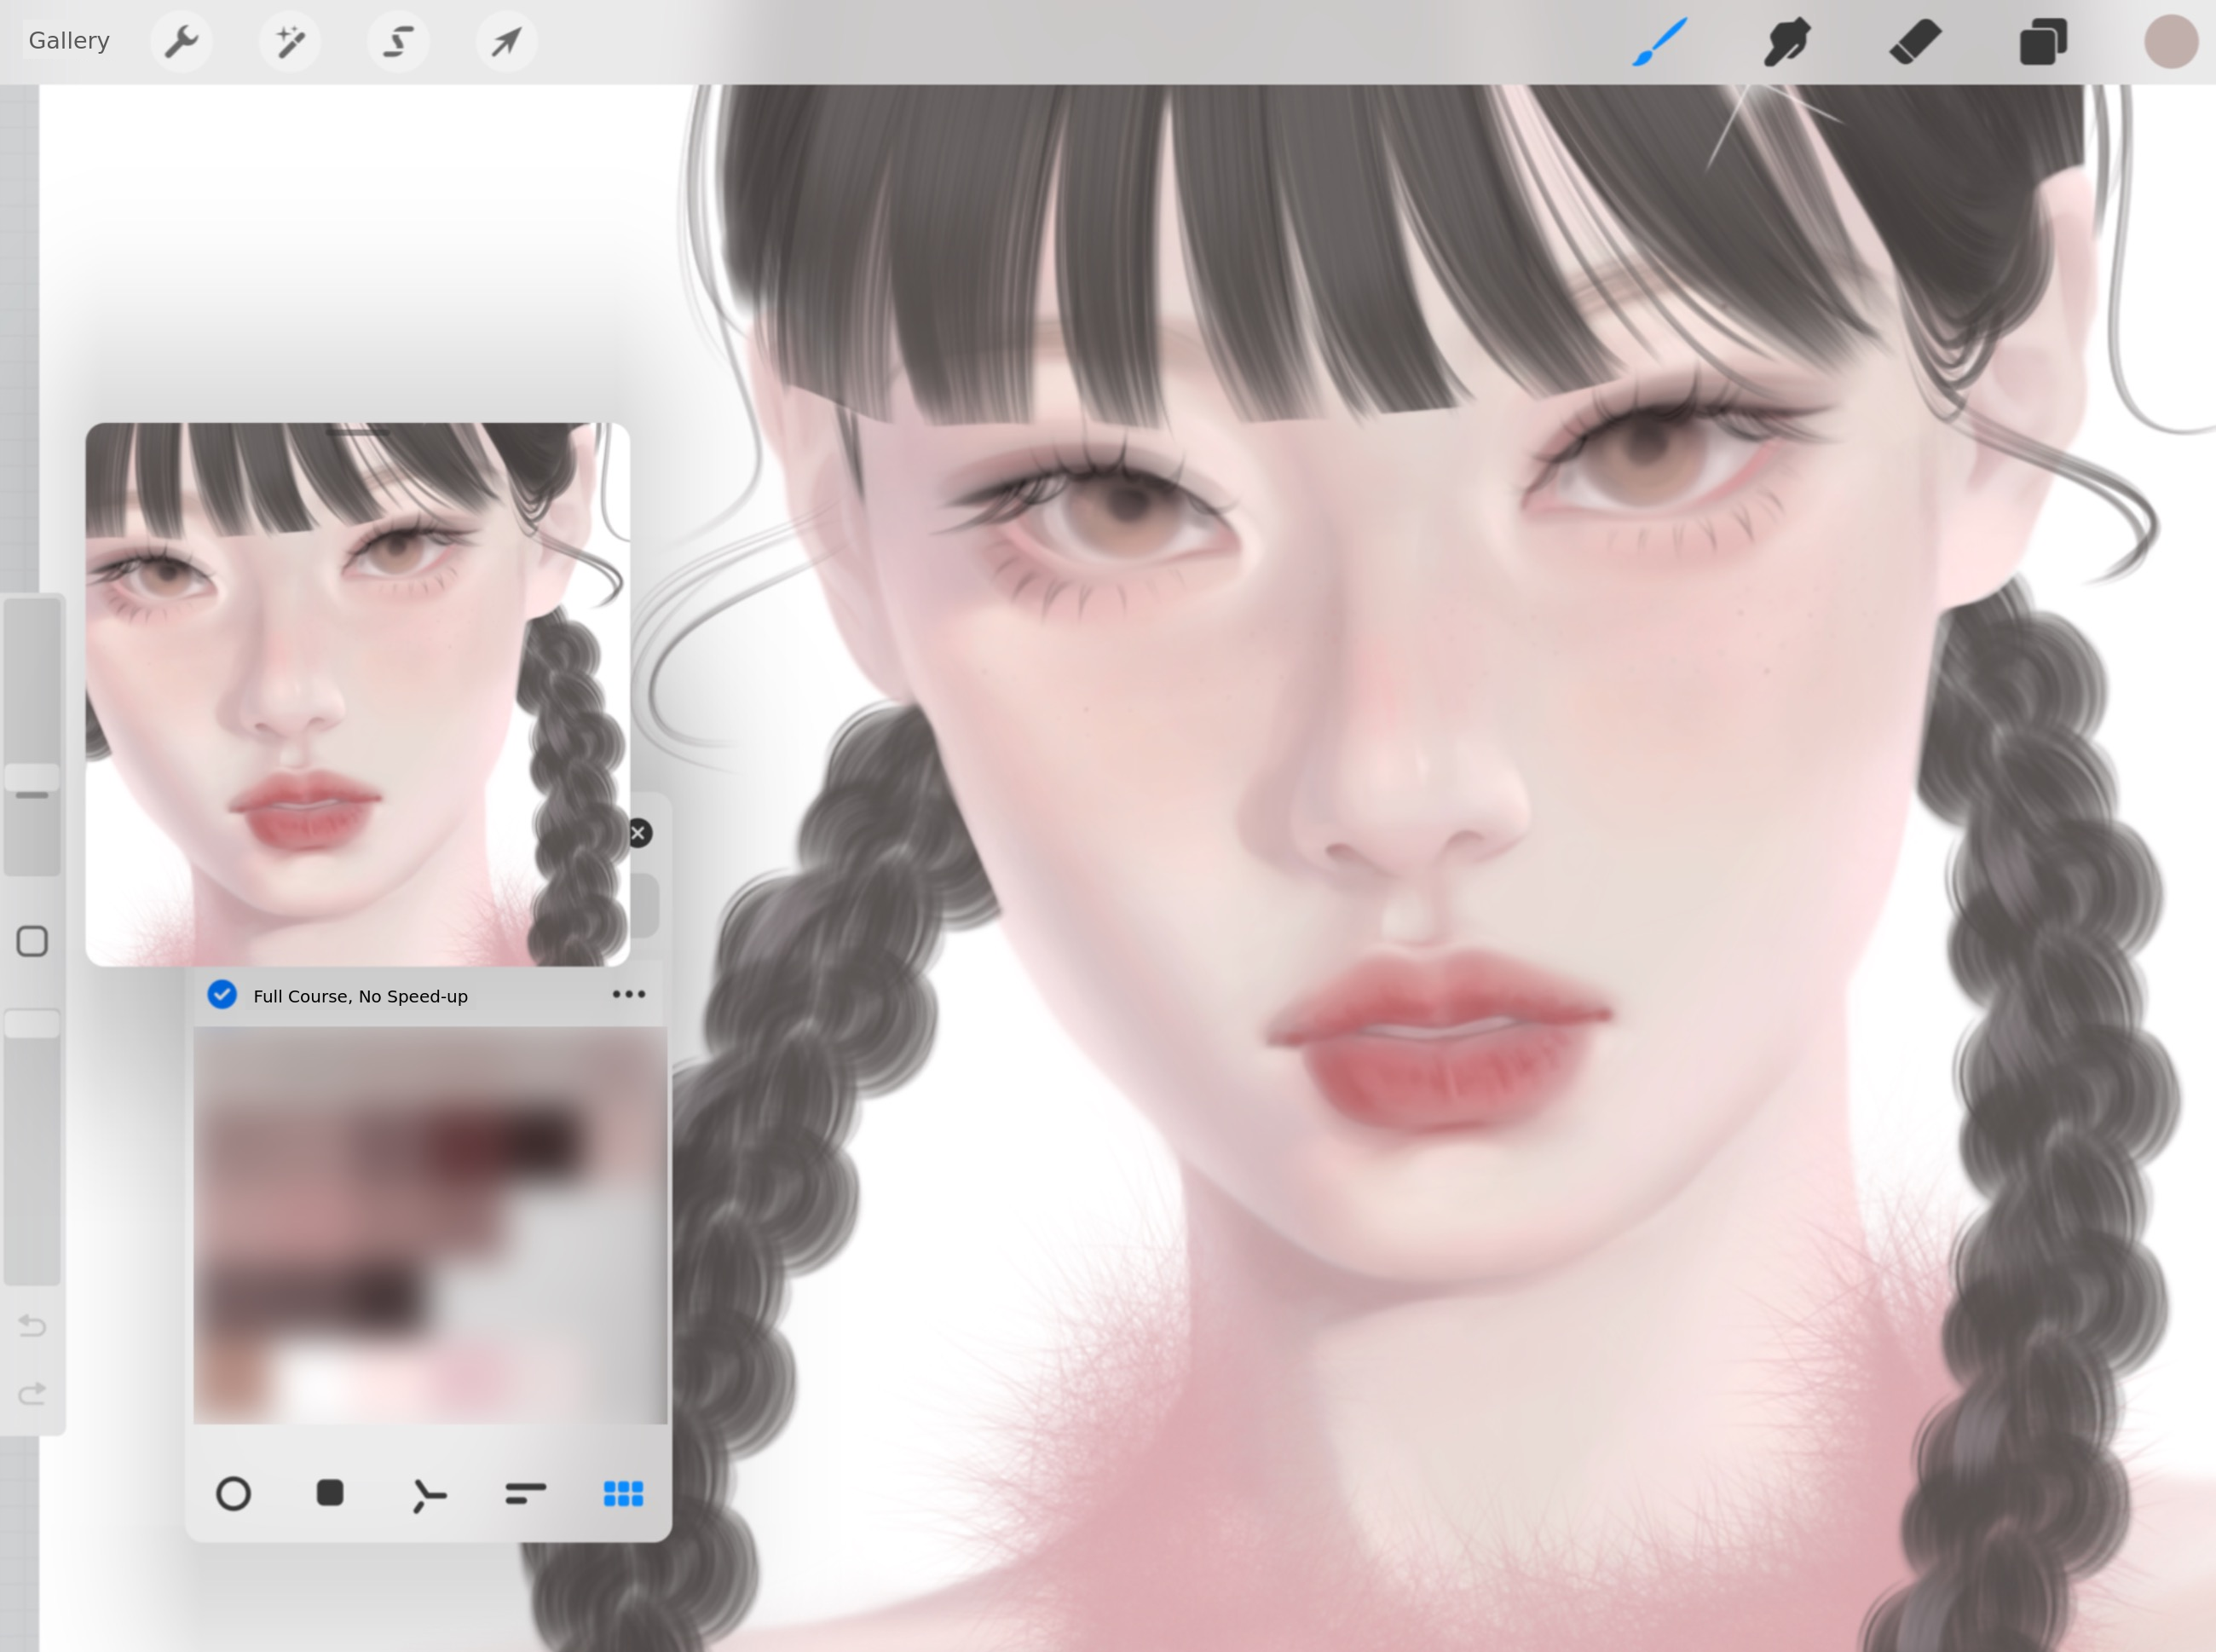The image size is (2216, 1652).
Task: Open the Actions wrench menu
Action: [181, 42]
